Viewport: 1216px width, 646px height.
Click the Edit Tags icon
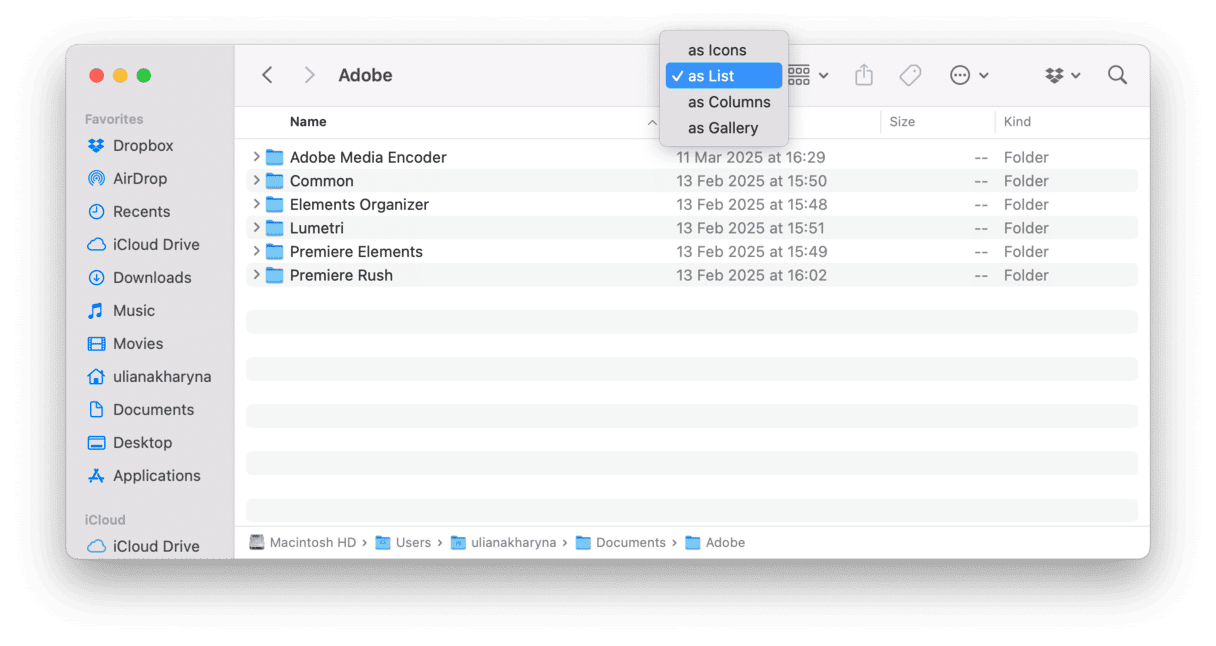pyautogui.click(x=910, y=75)
